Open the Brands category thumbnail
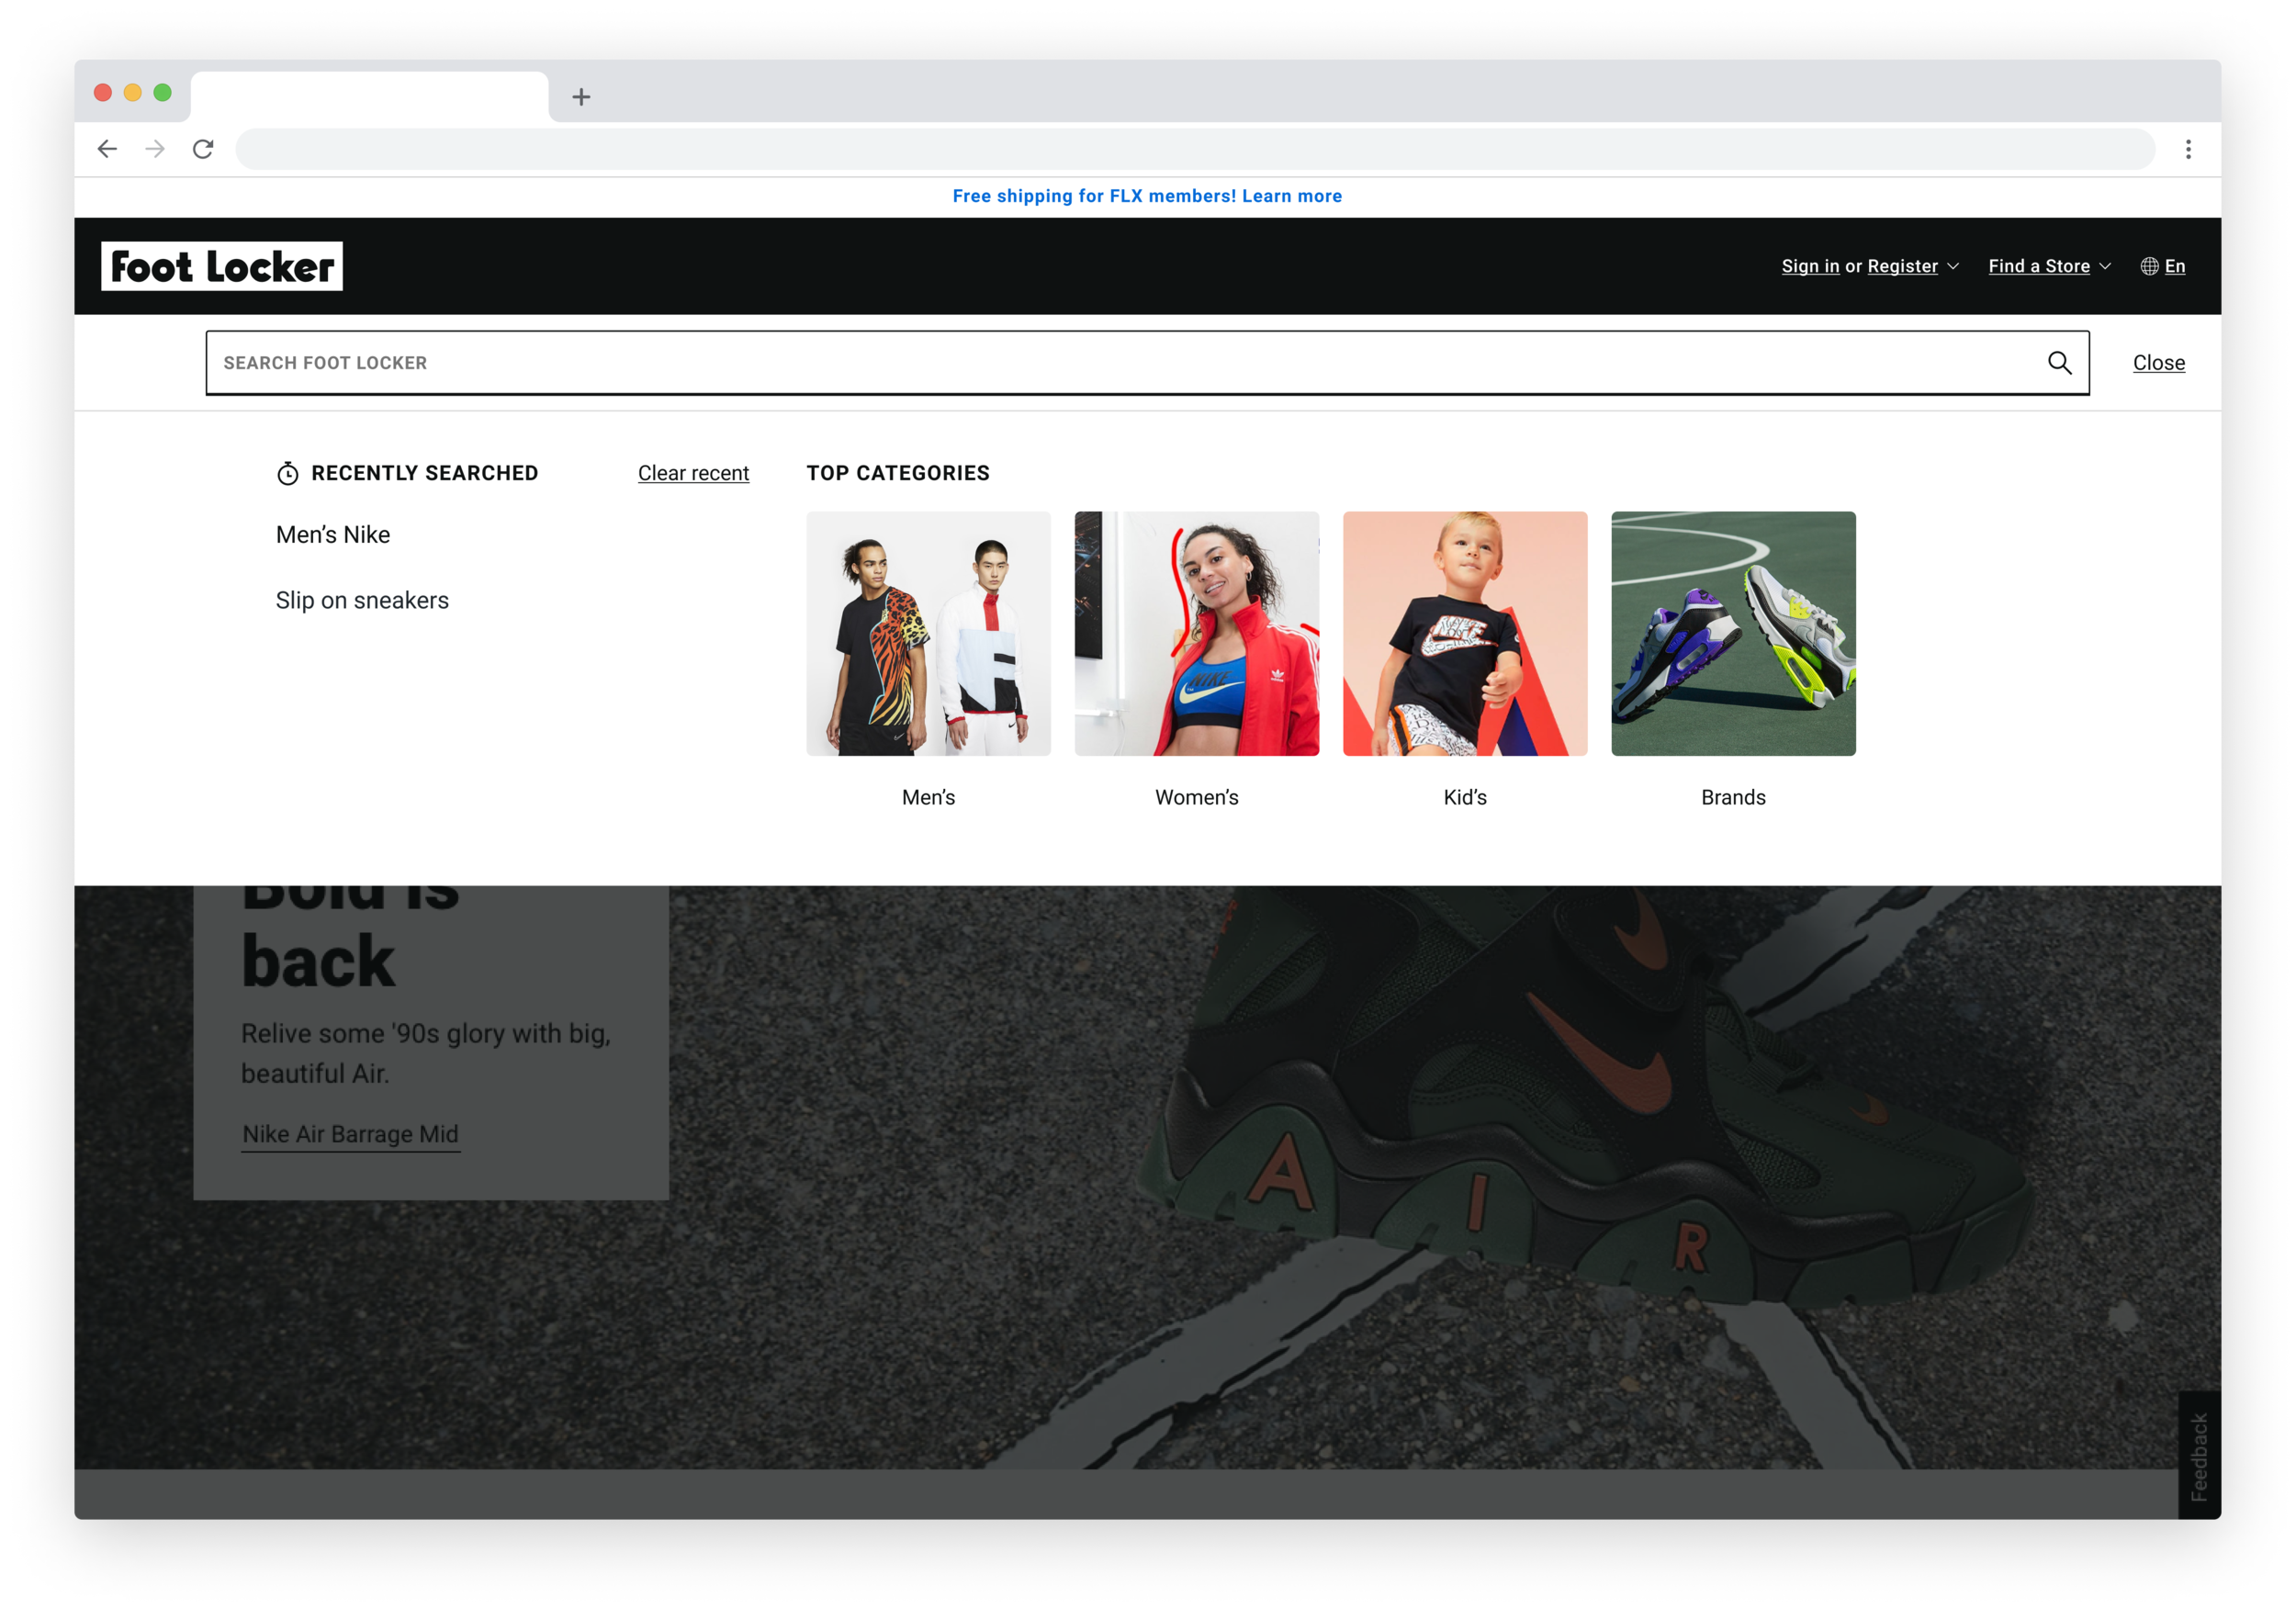The height and width of the screenshot is (1609, 2296). tap(1733, 634)
